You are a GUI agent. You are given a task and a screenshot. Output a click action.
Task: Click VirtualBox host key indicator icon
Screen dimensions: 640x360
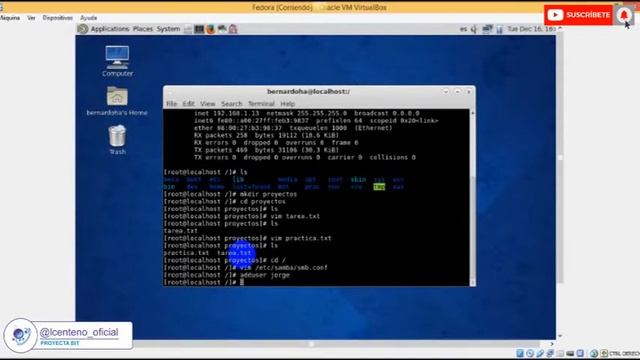(x=604, y=353)
